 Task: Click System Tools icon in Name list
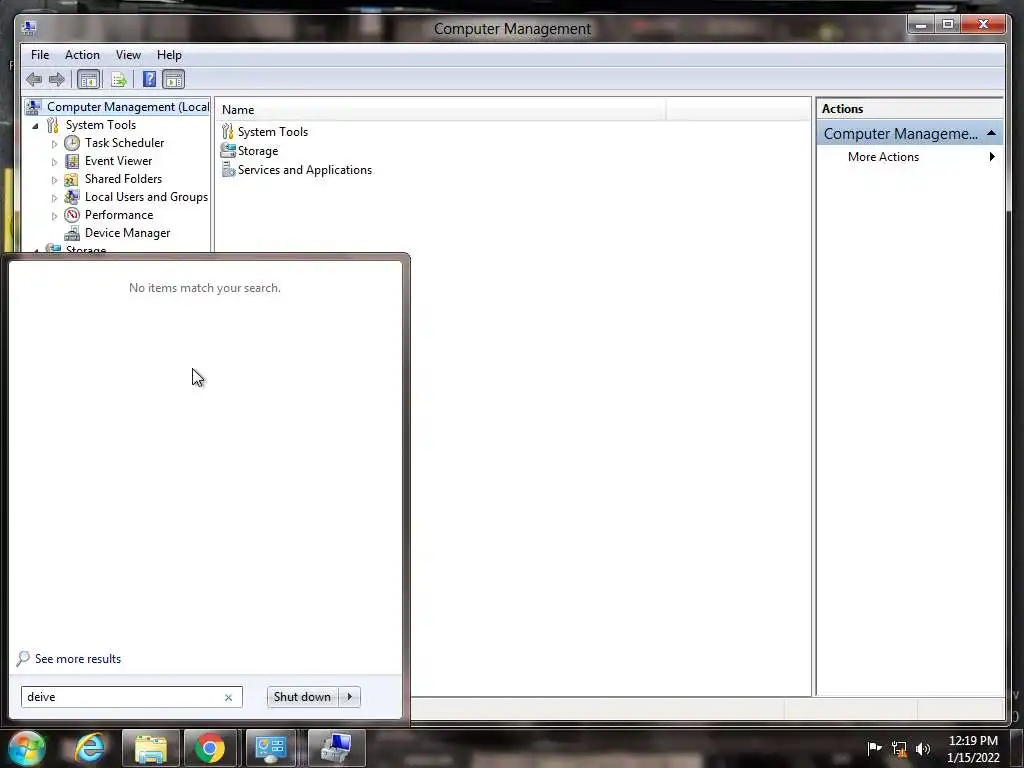click(x=227, y=131)
